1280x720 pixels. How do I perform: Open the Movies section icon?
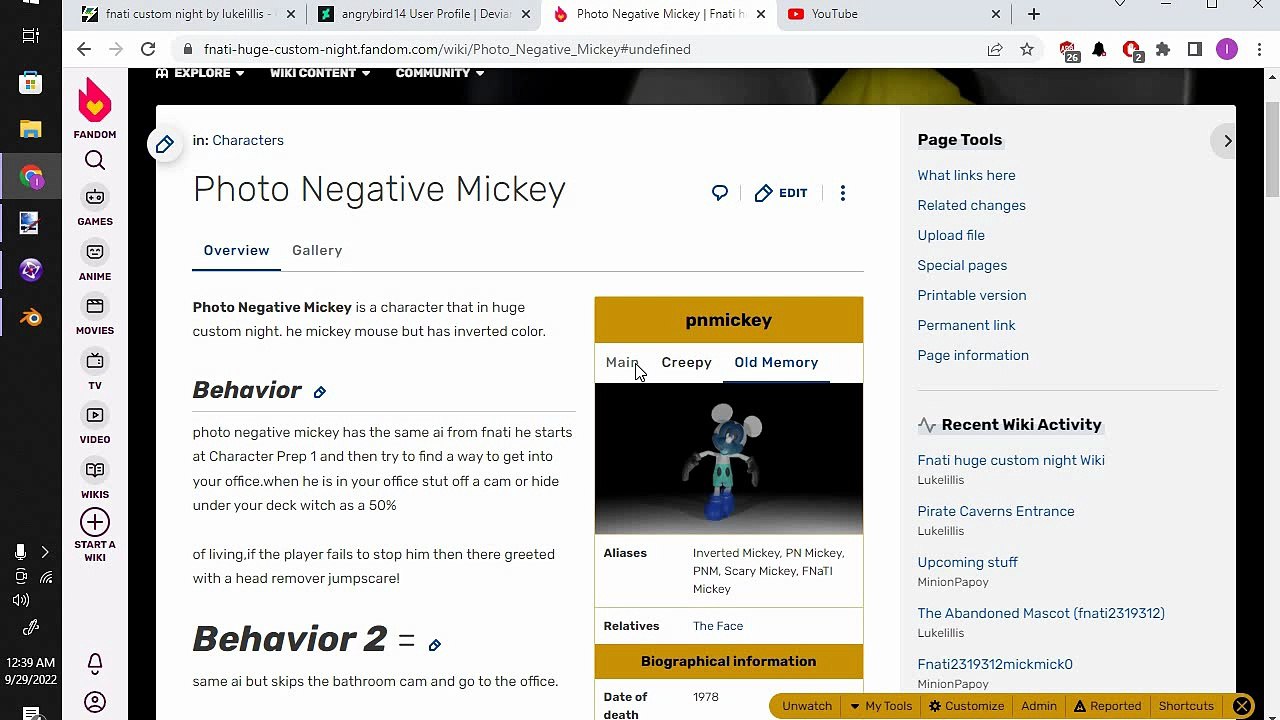pyautogui.click(x=95, y=306)
